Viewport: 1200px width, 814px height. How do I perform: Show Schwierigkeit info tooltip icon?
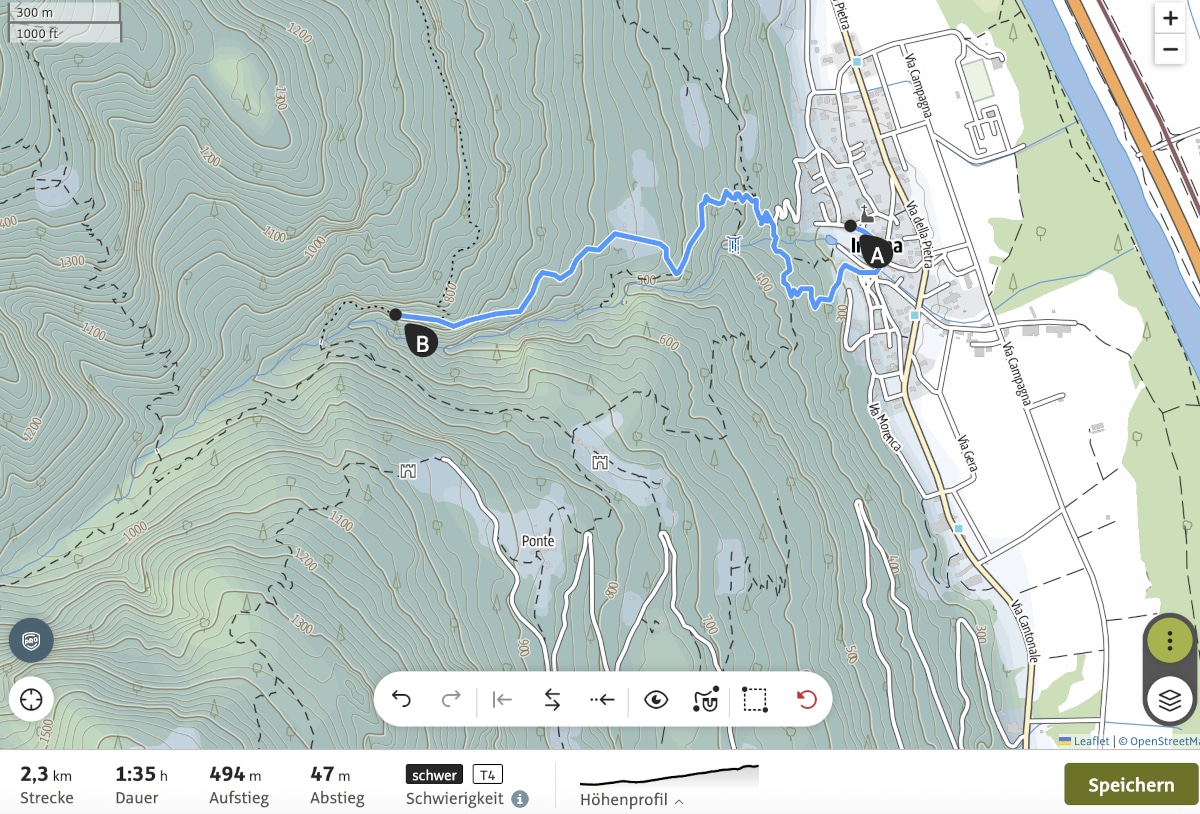(520, 799)
